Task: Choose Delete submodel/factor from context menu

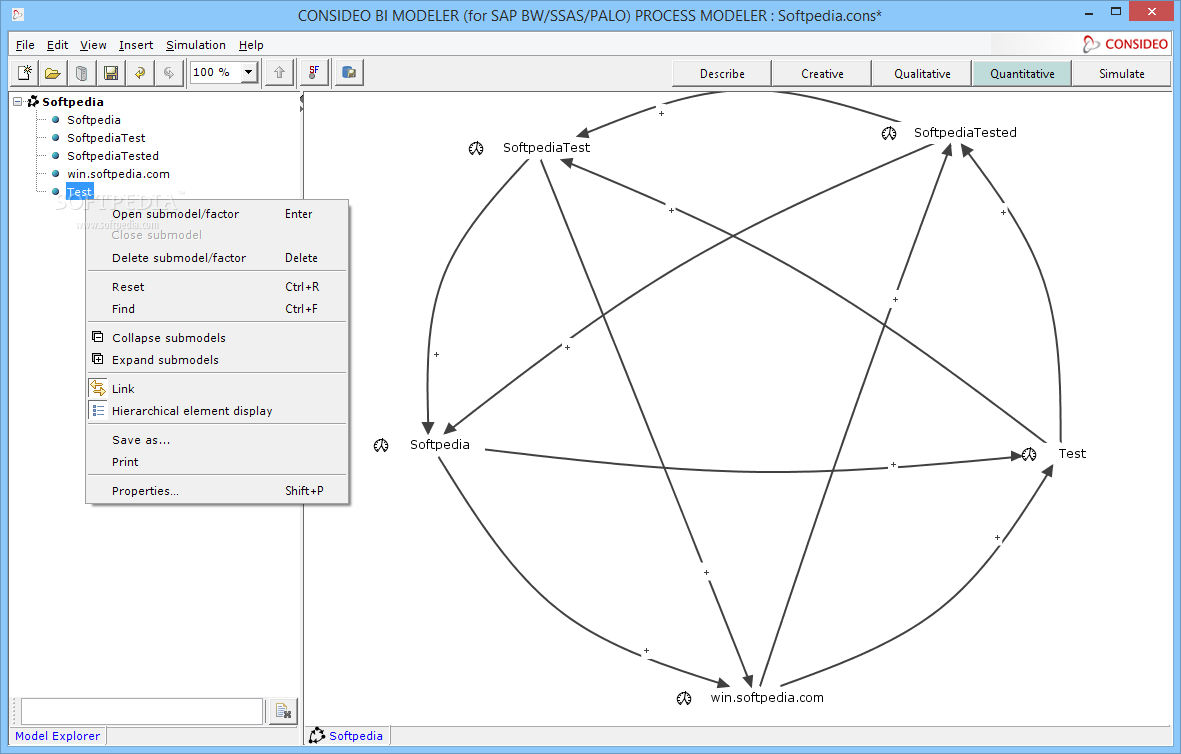Action: [217, 258]
